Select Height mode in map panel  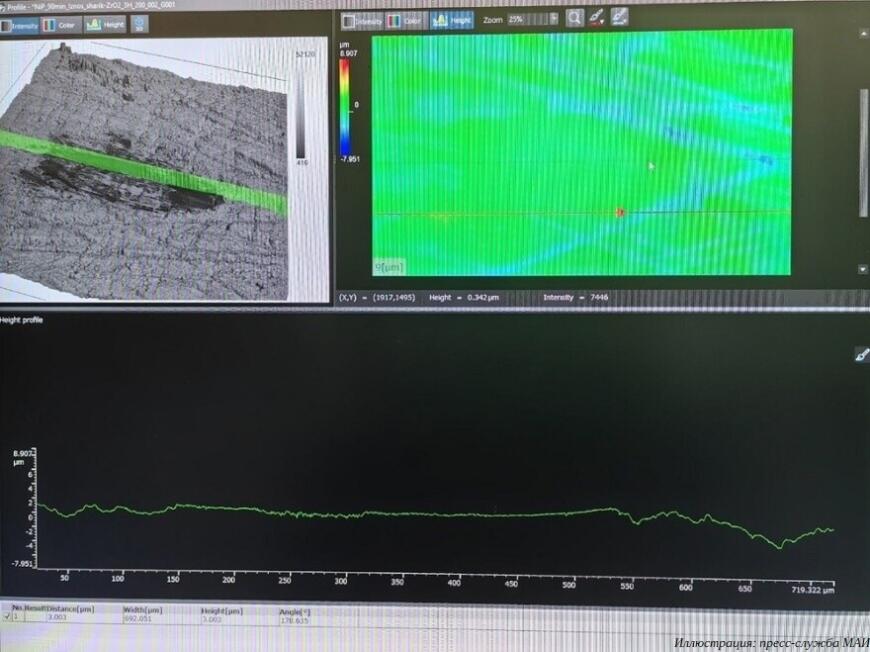coord(452,20)
